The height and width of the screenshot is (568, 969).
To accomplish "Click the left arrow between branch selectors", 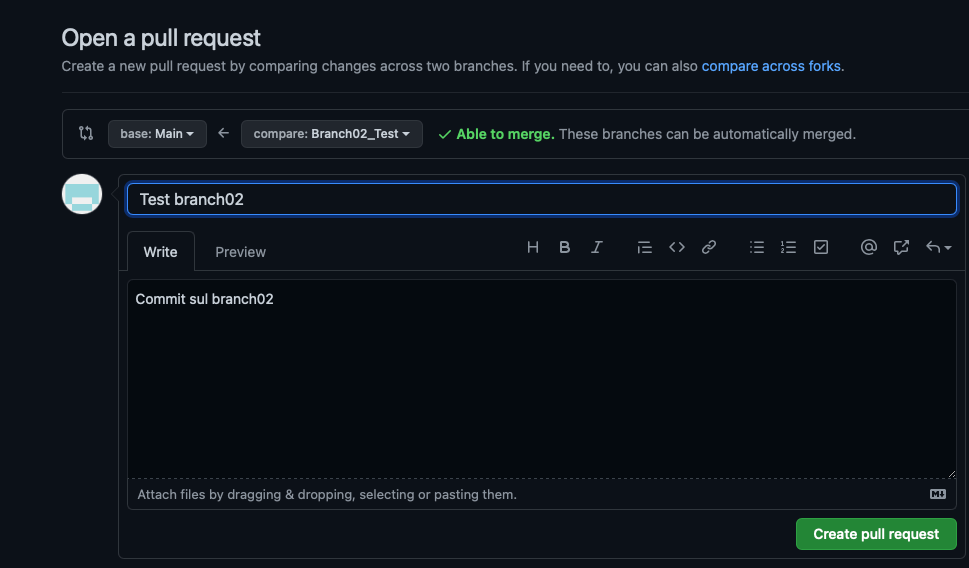I will coord(223,133).
